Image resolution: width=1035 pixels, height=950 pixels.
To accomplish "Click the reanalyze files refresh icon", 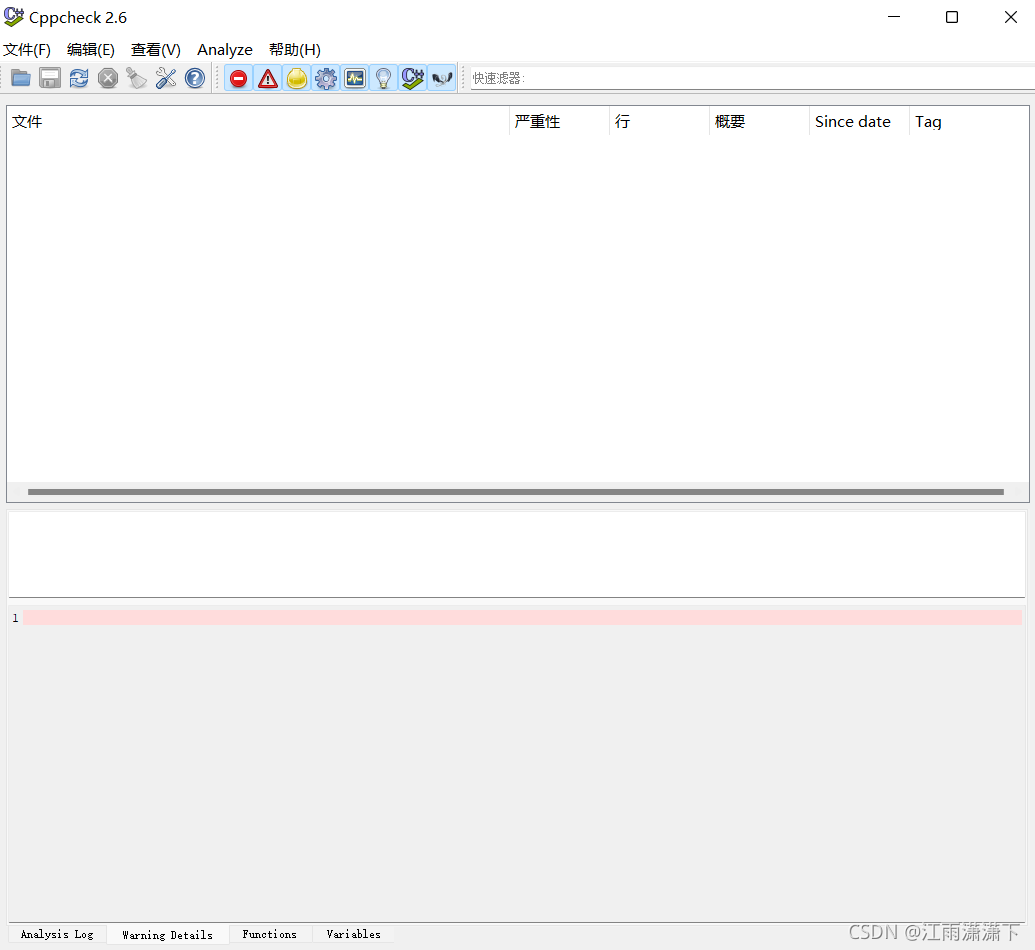I will (79, 79).
